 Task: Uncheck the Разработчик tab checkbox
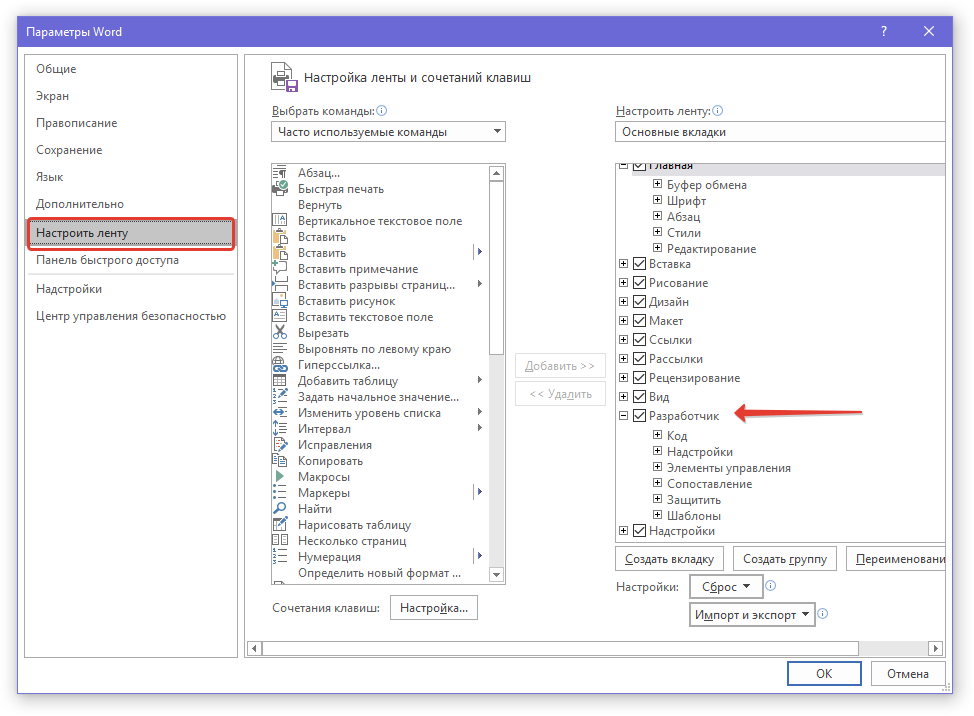coord(640,416)
